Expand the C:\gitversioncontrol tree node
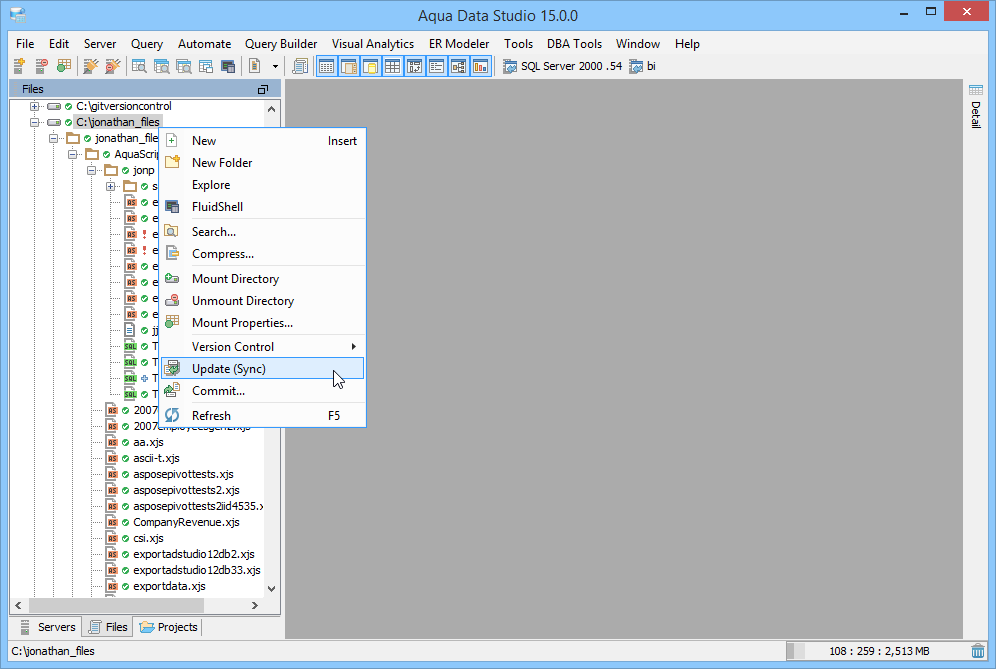The width and height of the screenshot is (996, 669). pyautogui.click(x=34, y=106)
